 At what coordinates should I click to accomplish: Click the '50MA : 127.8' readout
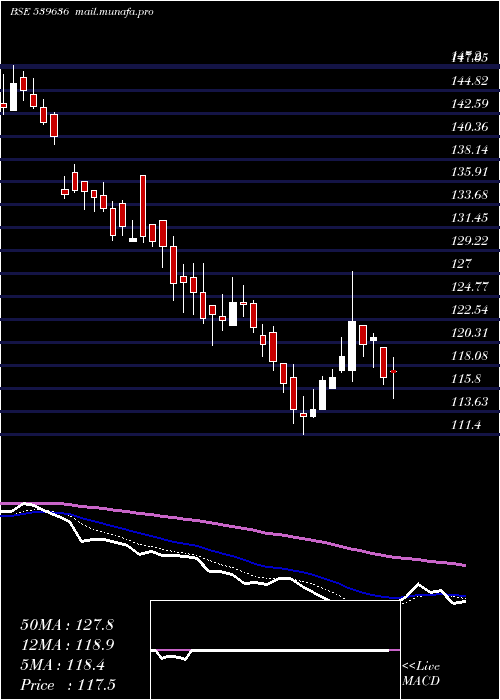pos(67,625)
